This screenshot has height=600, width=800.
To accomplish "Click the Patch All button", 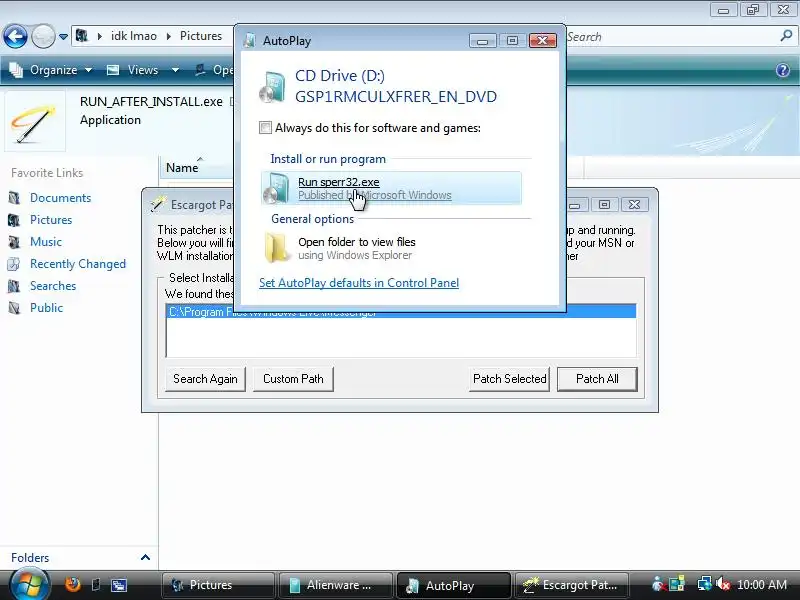I will point(597,379).
